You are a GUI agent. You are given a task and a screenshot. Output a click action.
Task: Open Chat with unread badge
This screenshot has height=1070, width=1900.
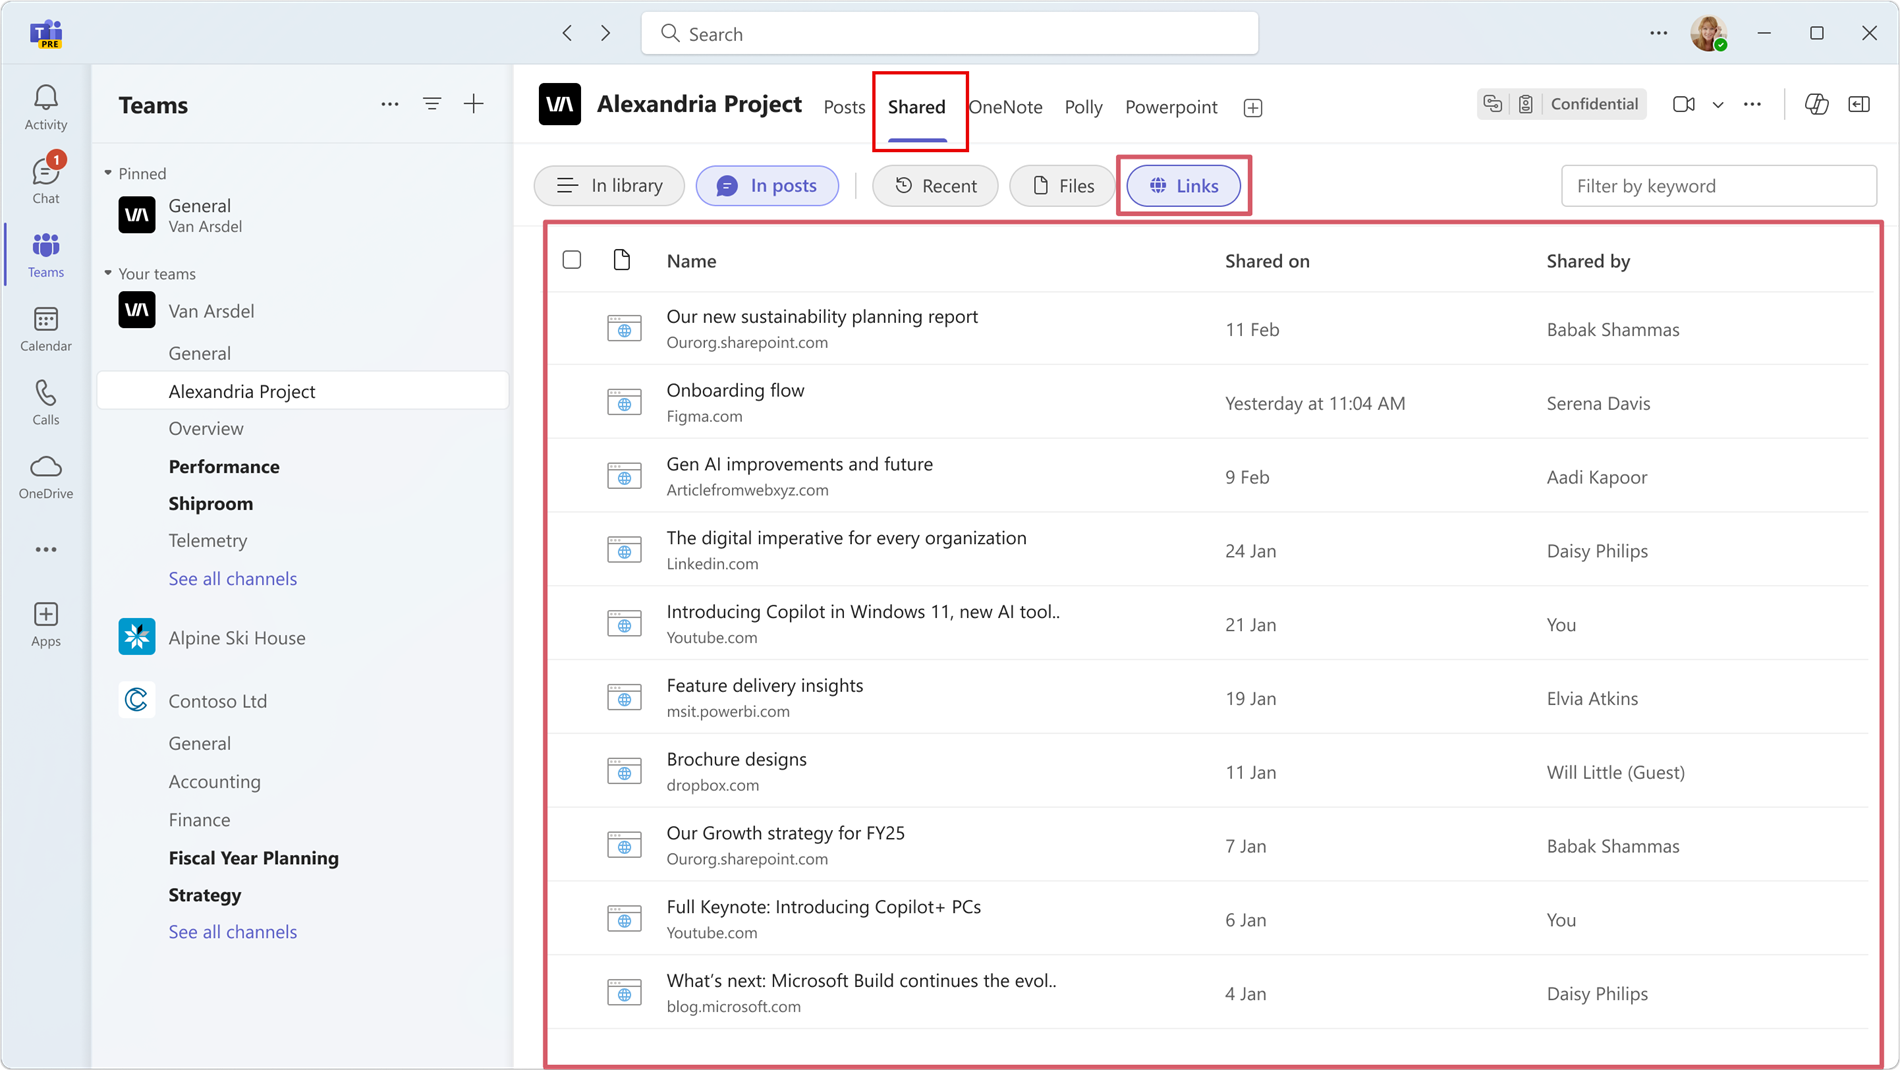[46, 180]
